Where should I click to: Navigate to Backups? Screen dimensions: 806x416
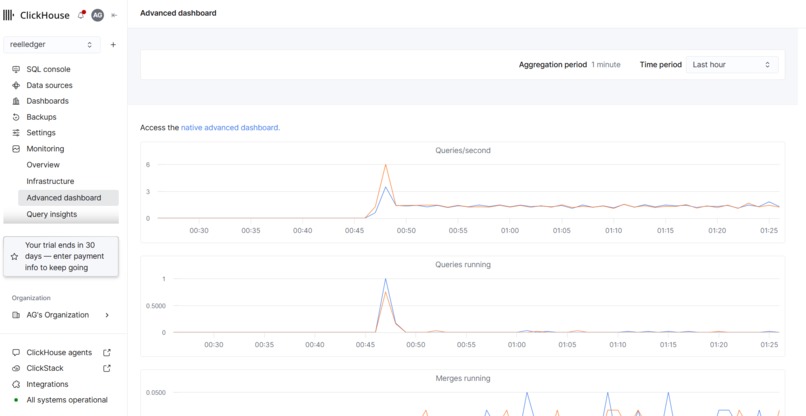(41, 117)
